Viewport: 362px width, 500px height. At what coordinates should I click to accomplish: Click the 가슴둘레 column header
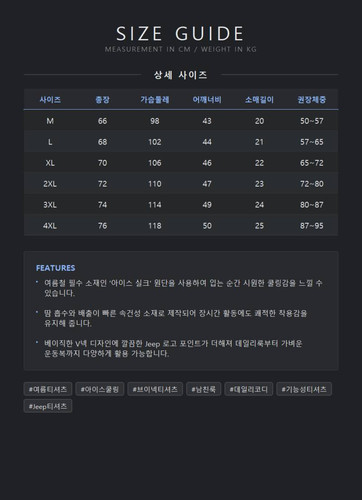pos(155,100)
